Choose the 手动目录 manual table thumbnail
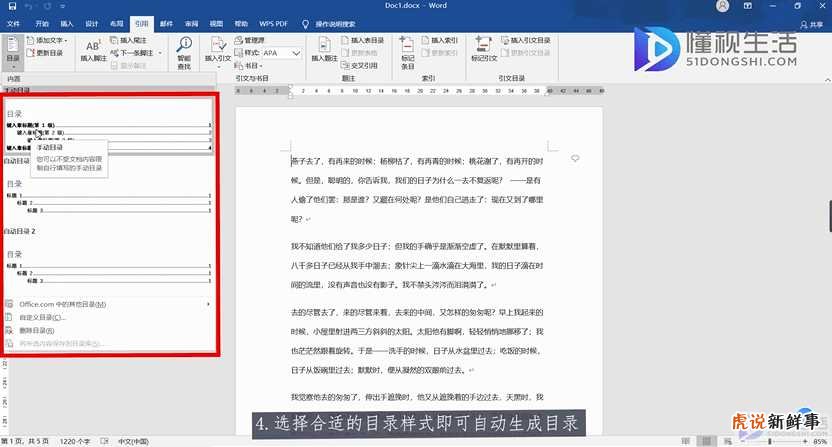Image resolution: width=832 pixels, height=447 pixels. point(109,127)
